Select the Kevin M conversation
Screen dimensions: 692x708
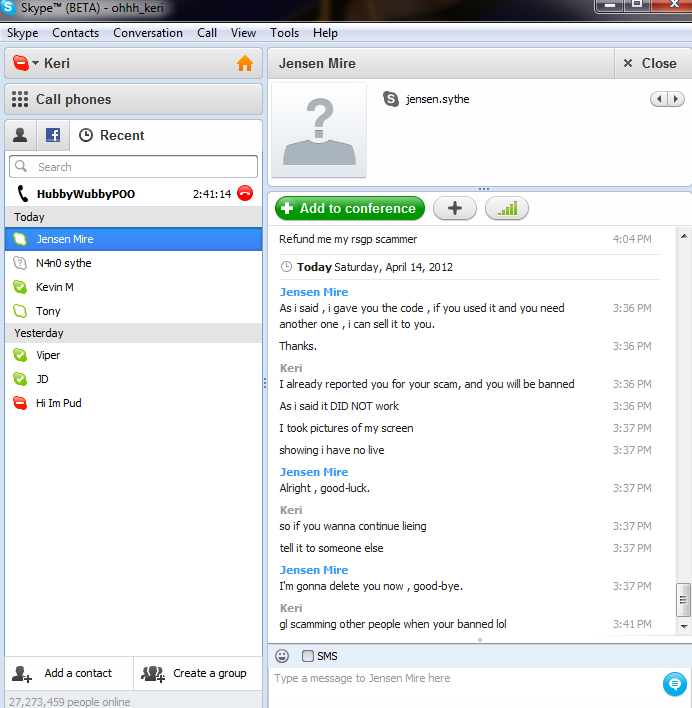[x=133, y=287]
